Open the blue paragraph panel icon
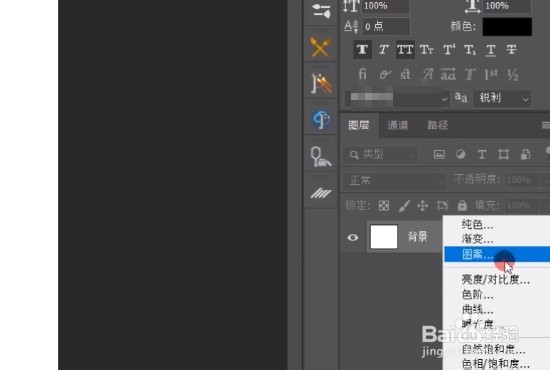Viewport: 550px width, 370px height. pyautogui.click(x=321, y=119)
